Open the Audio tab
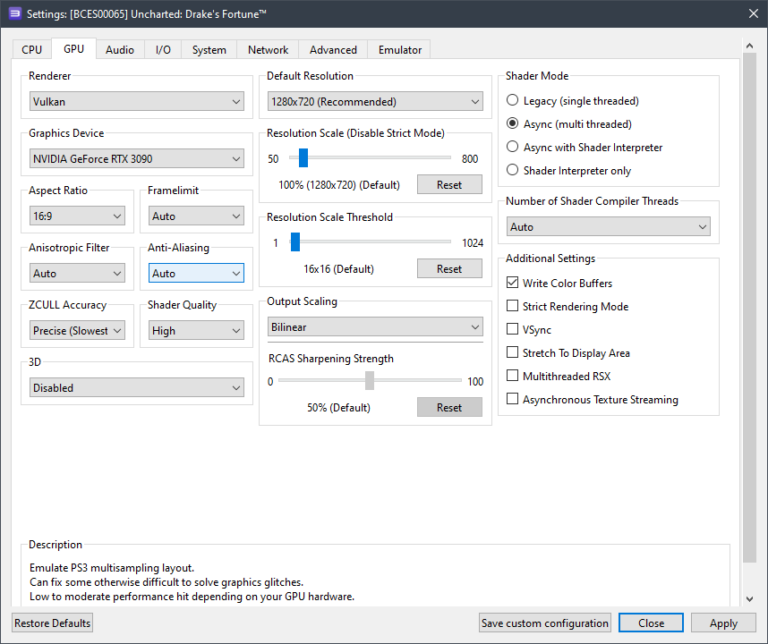 pyautogui.click(x=120, y=50)
